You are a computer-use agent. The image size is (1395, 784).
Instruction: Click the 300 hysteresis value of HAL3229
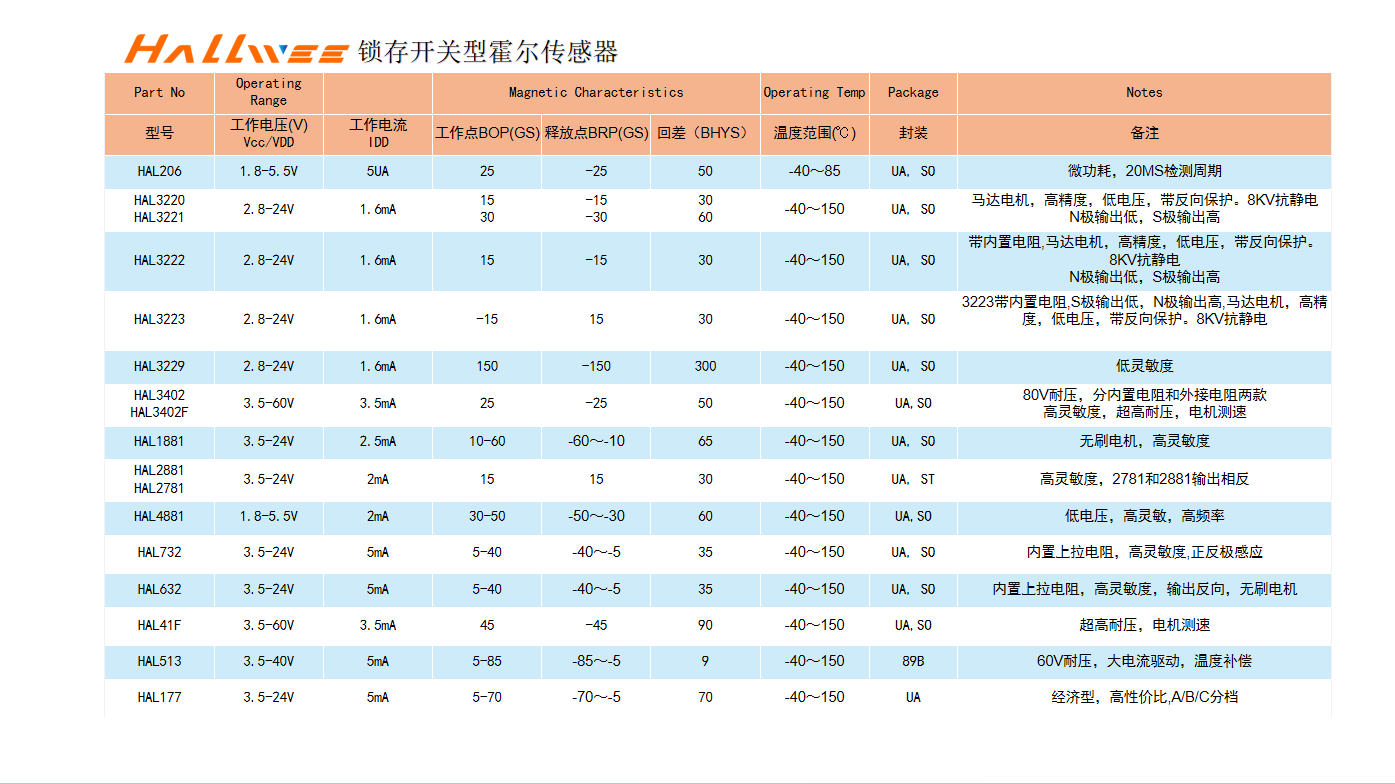point(705,366)
